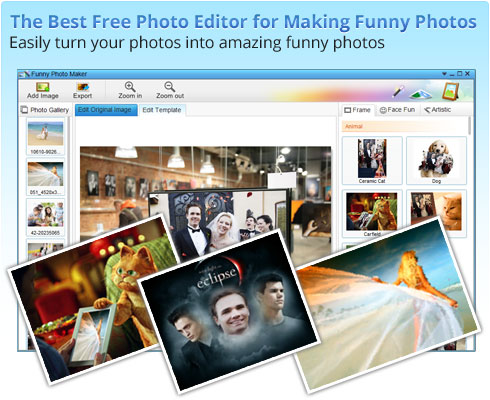
Task: Click the Zoom in magnifier icon
Action: click(x=130, y=87)
